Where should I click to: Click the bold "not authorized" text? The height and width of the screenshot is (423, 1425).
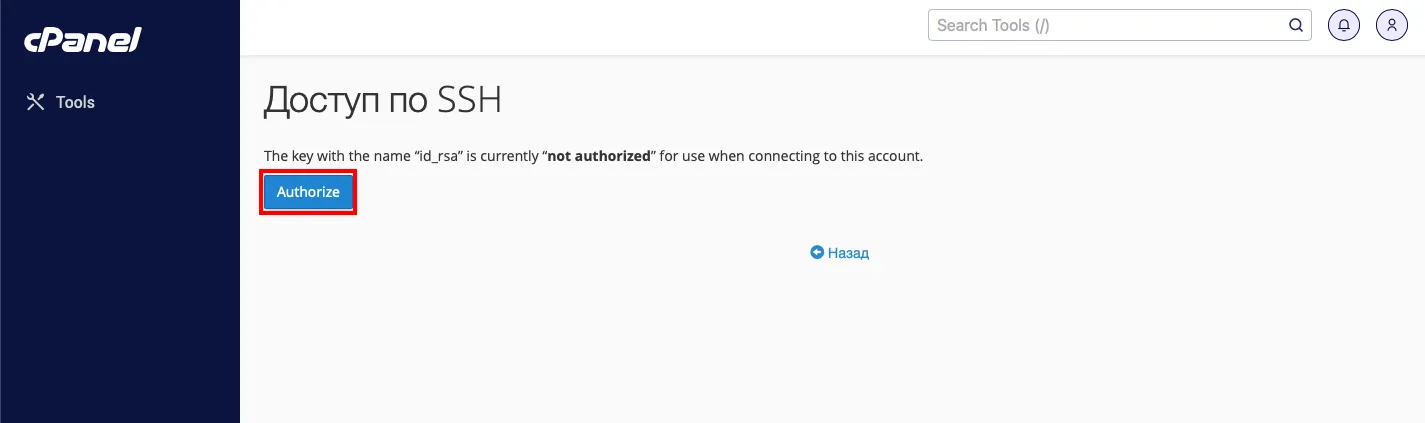point(599,157)
